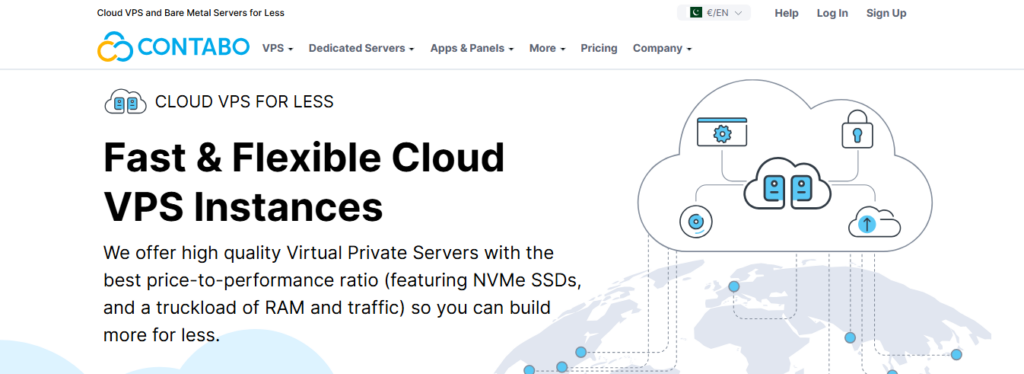Open the €/EN currency language selector

[x=714, y=12]
